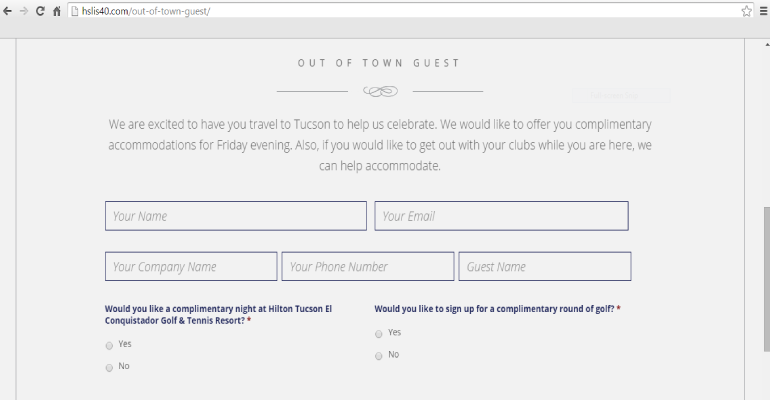
Task: Focus the Guest Name input
Action: point(544,267)
